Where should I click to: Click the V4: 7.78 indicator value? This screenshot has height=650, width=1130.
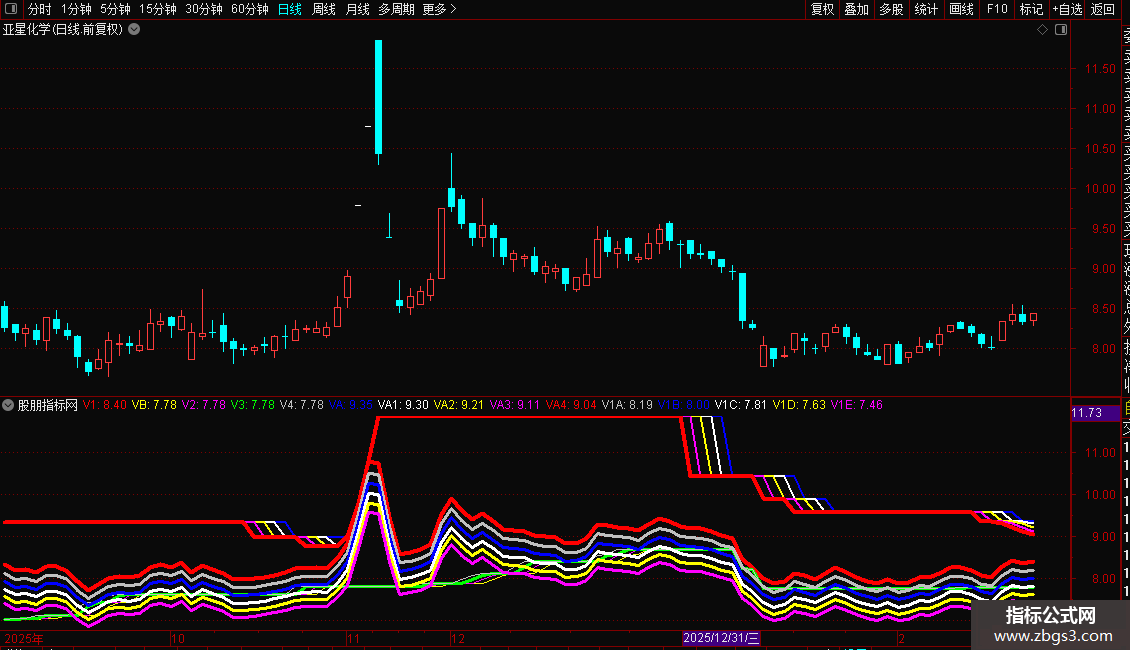point(302,405)
